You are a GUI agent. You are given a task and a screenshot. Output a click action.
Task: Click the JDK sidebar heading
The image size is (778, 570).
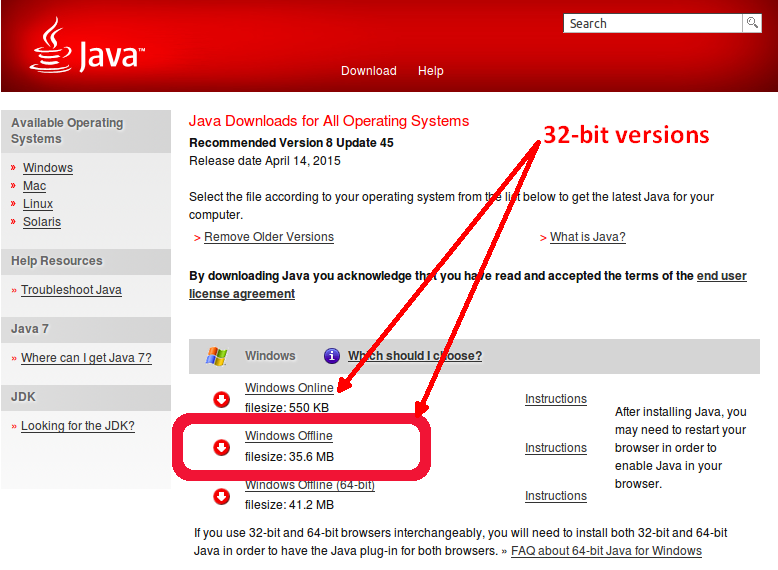coord(23,397)
